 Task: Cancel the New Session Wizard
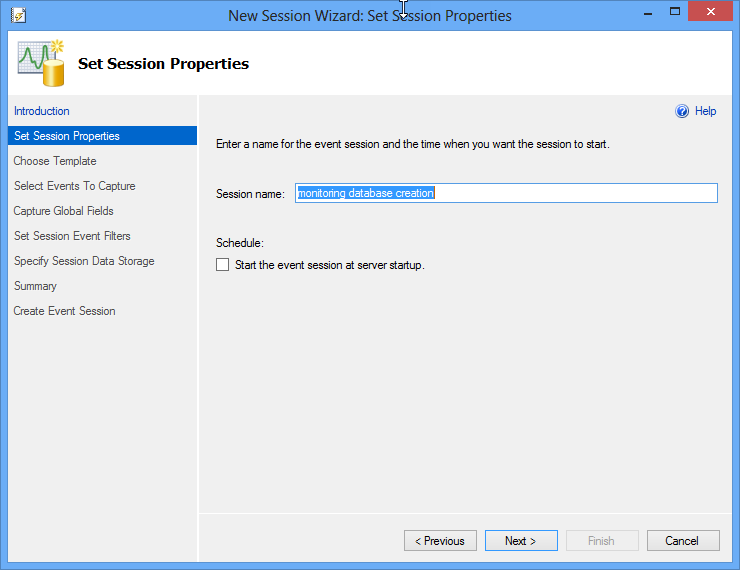click(x=682, y=541)
